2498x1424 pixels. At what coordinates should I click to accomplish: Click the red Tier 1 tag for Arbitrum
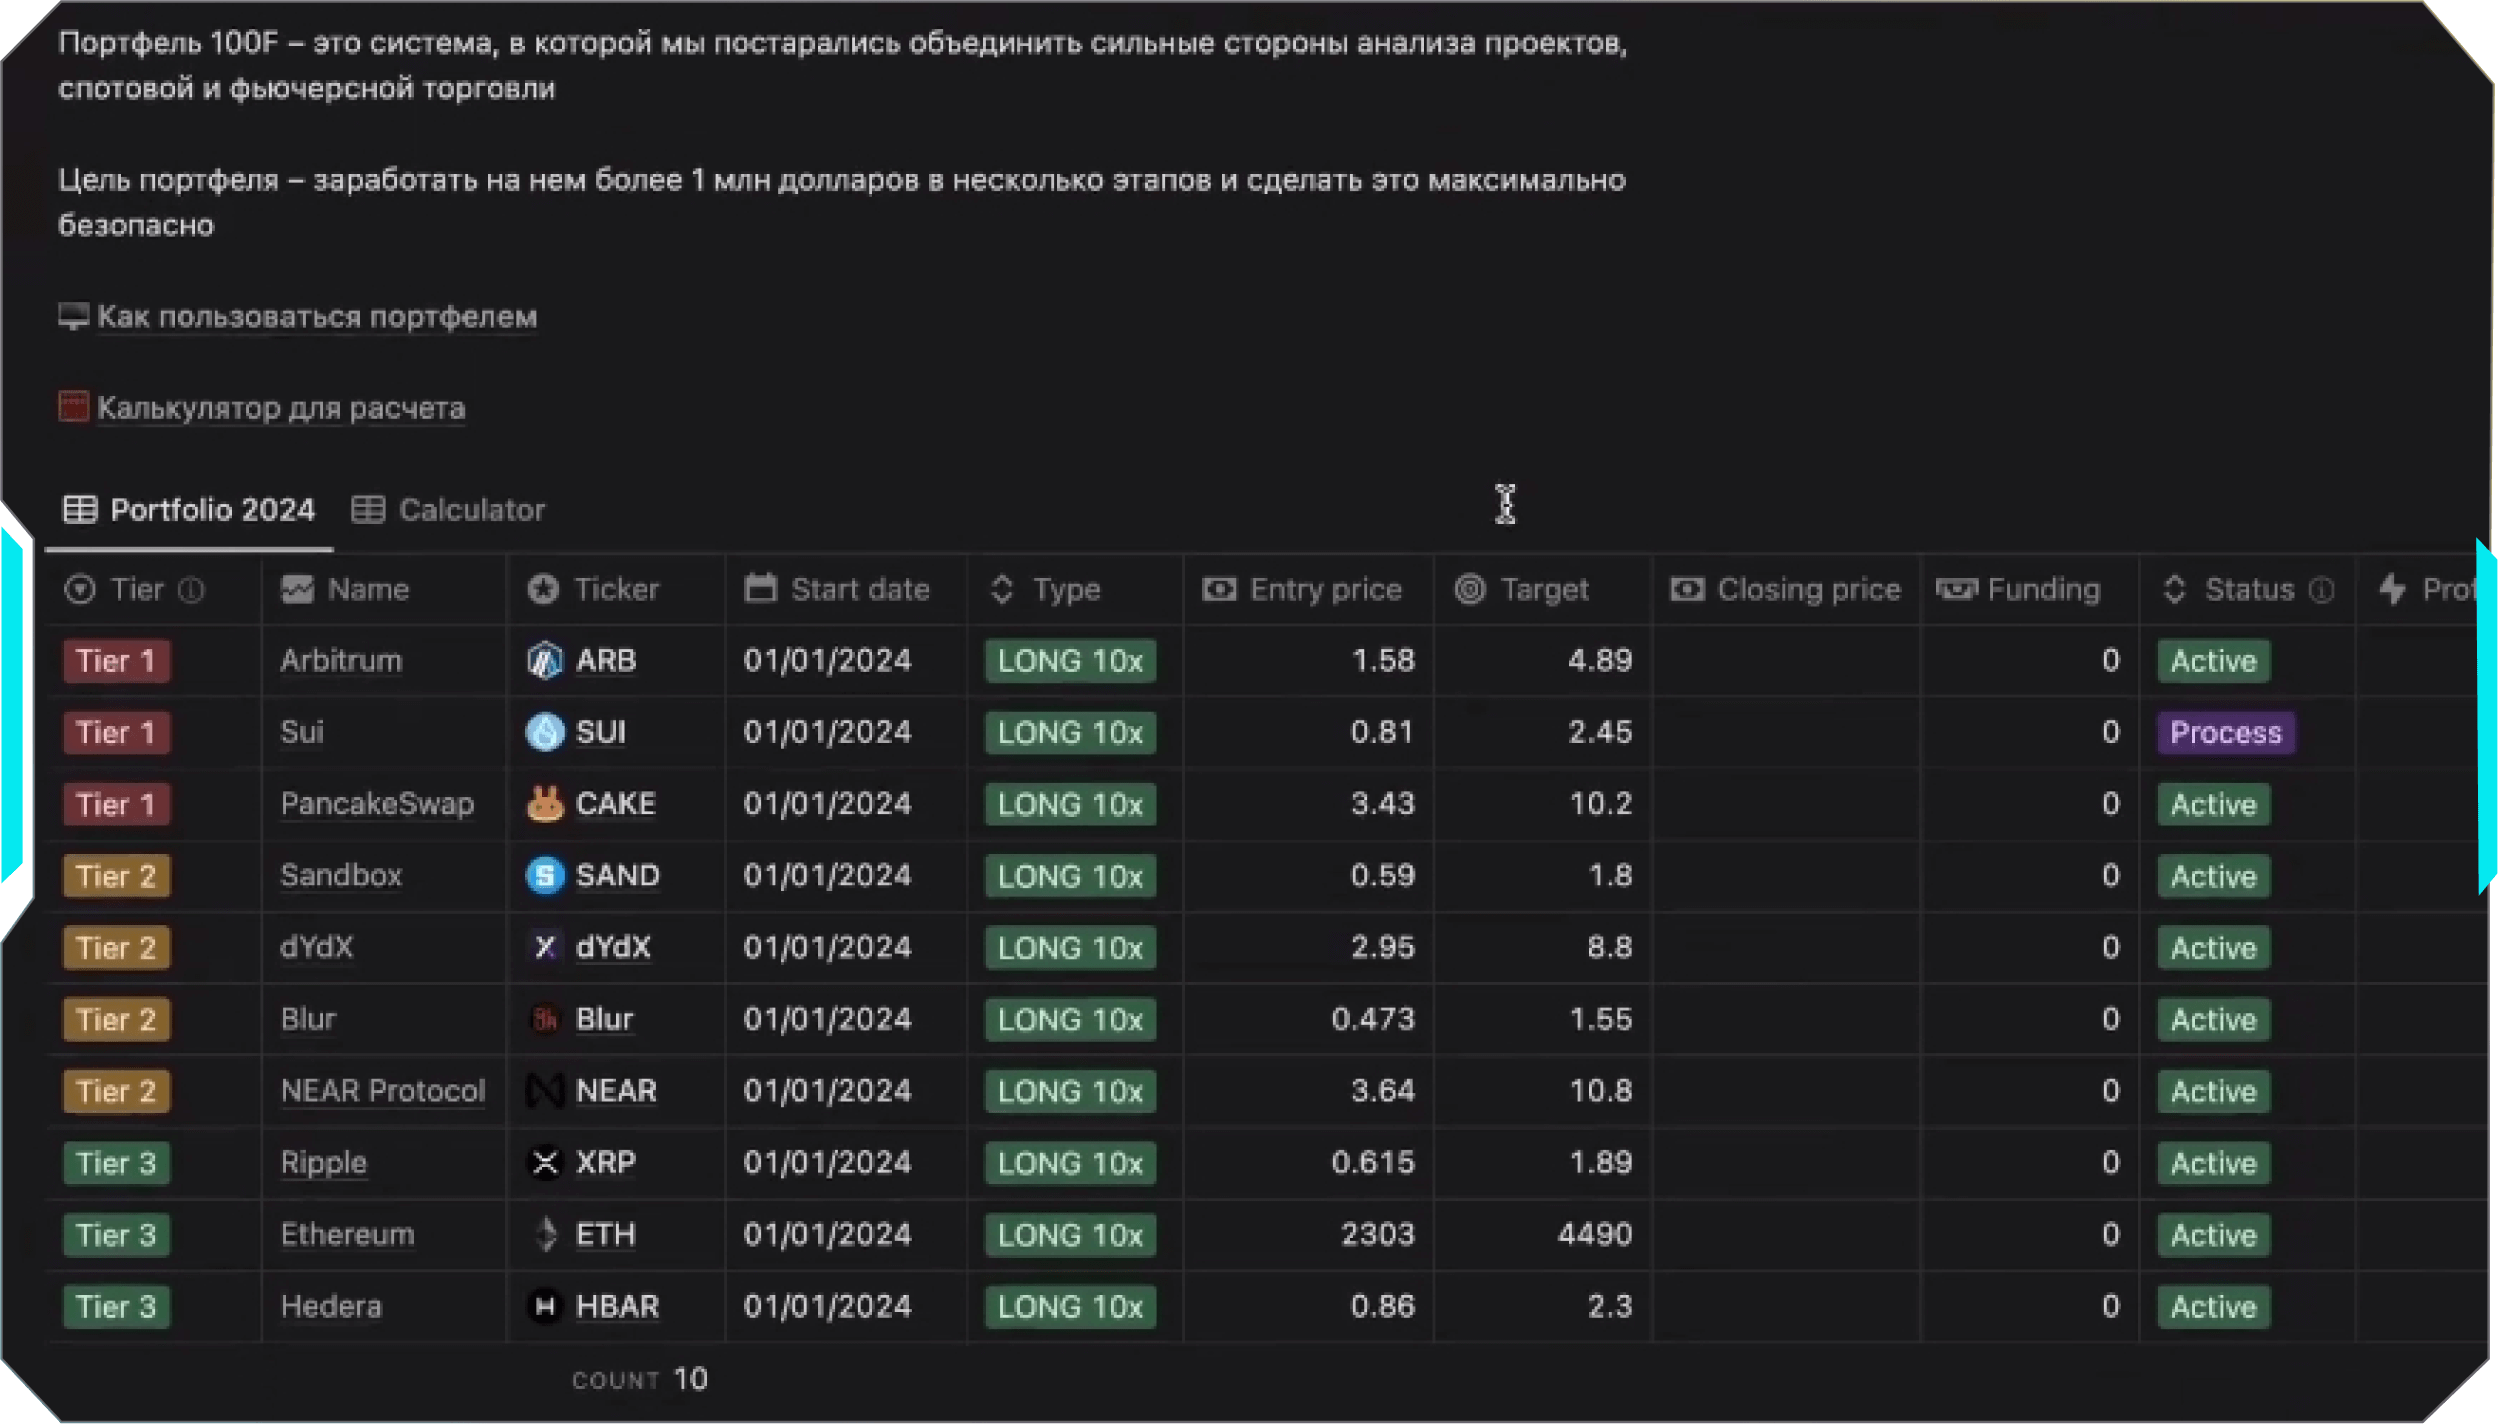click(116, 661)
